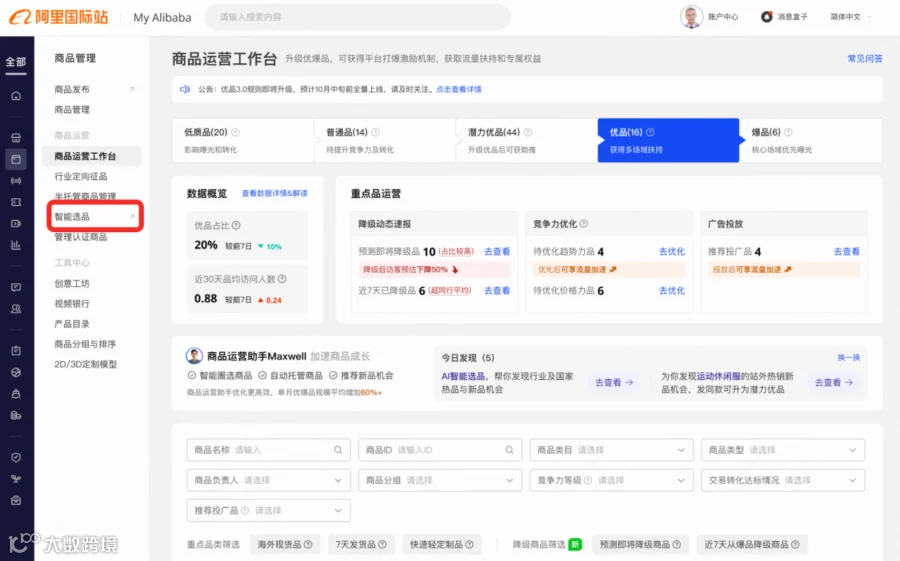Viewport: 900px width, 561px height.
Task: Open the message box bell icon
Action: click(766, 17)
